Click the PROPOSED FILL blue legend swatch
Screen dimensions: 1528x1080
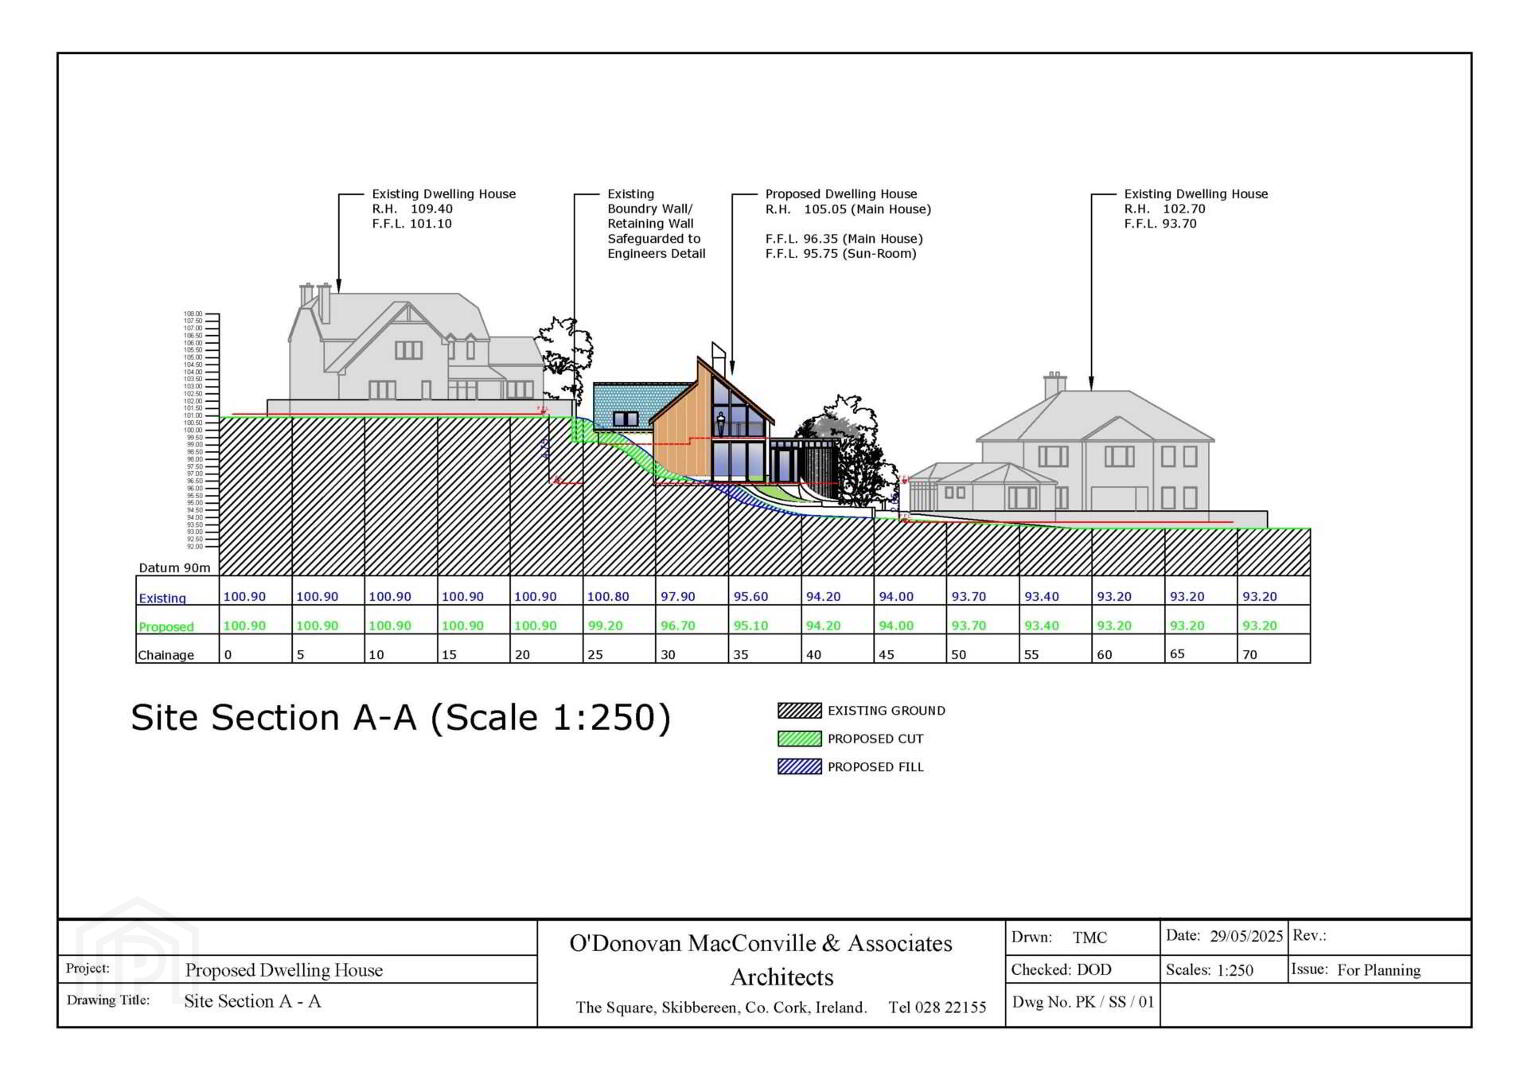pyautogui.click(x=799, y=767)
